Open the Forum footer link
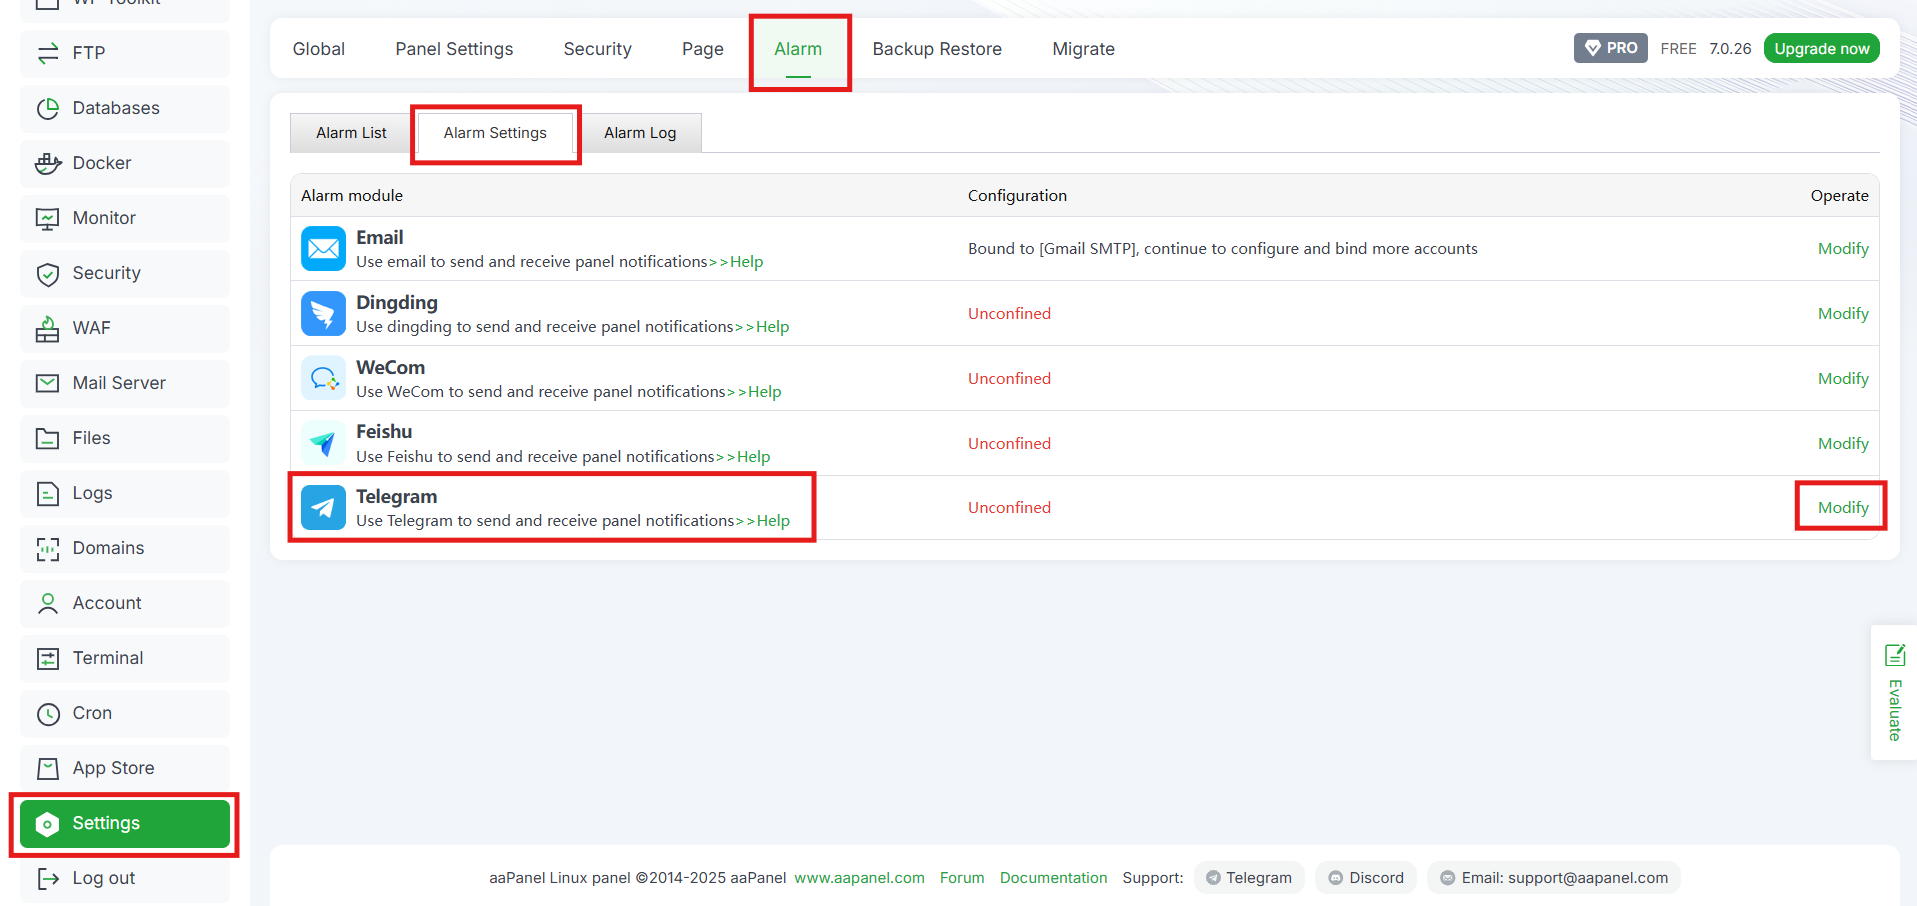Image resolution: width=1917 pixels, height=906 pixels. point(962,878)
